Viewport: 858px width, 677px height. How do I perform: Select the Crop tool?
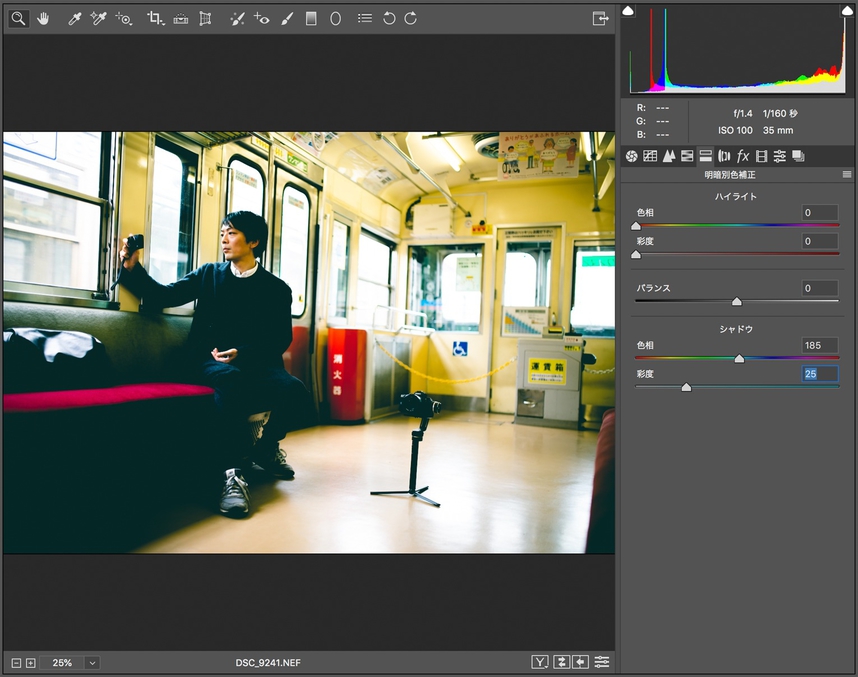pos(155,18)
